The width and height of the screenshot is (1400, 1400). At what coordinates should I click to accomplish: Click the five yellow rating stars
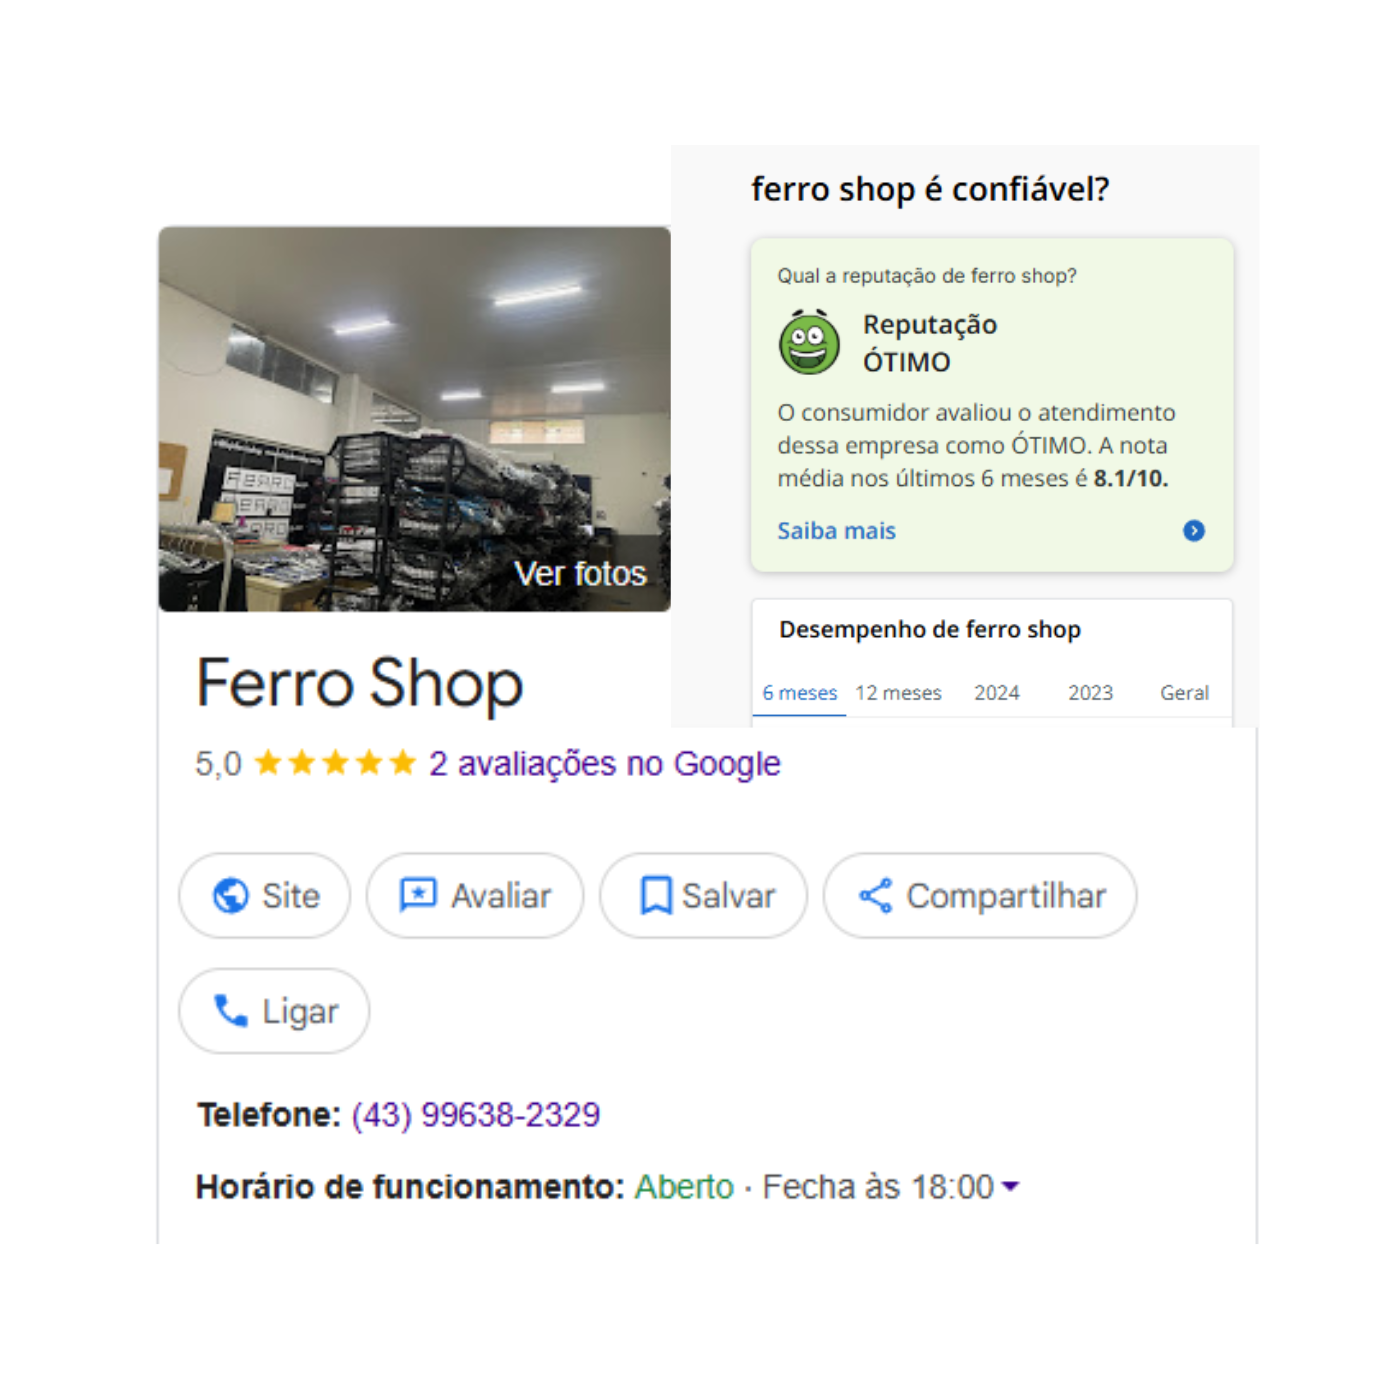pos(335,764)
